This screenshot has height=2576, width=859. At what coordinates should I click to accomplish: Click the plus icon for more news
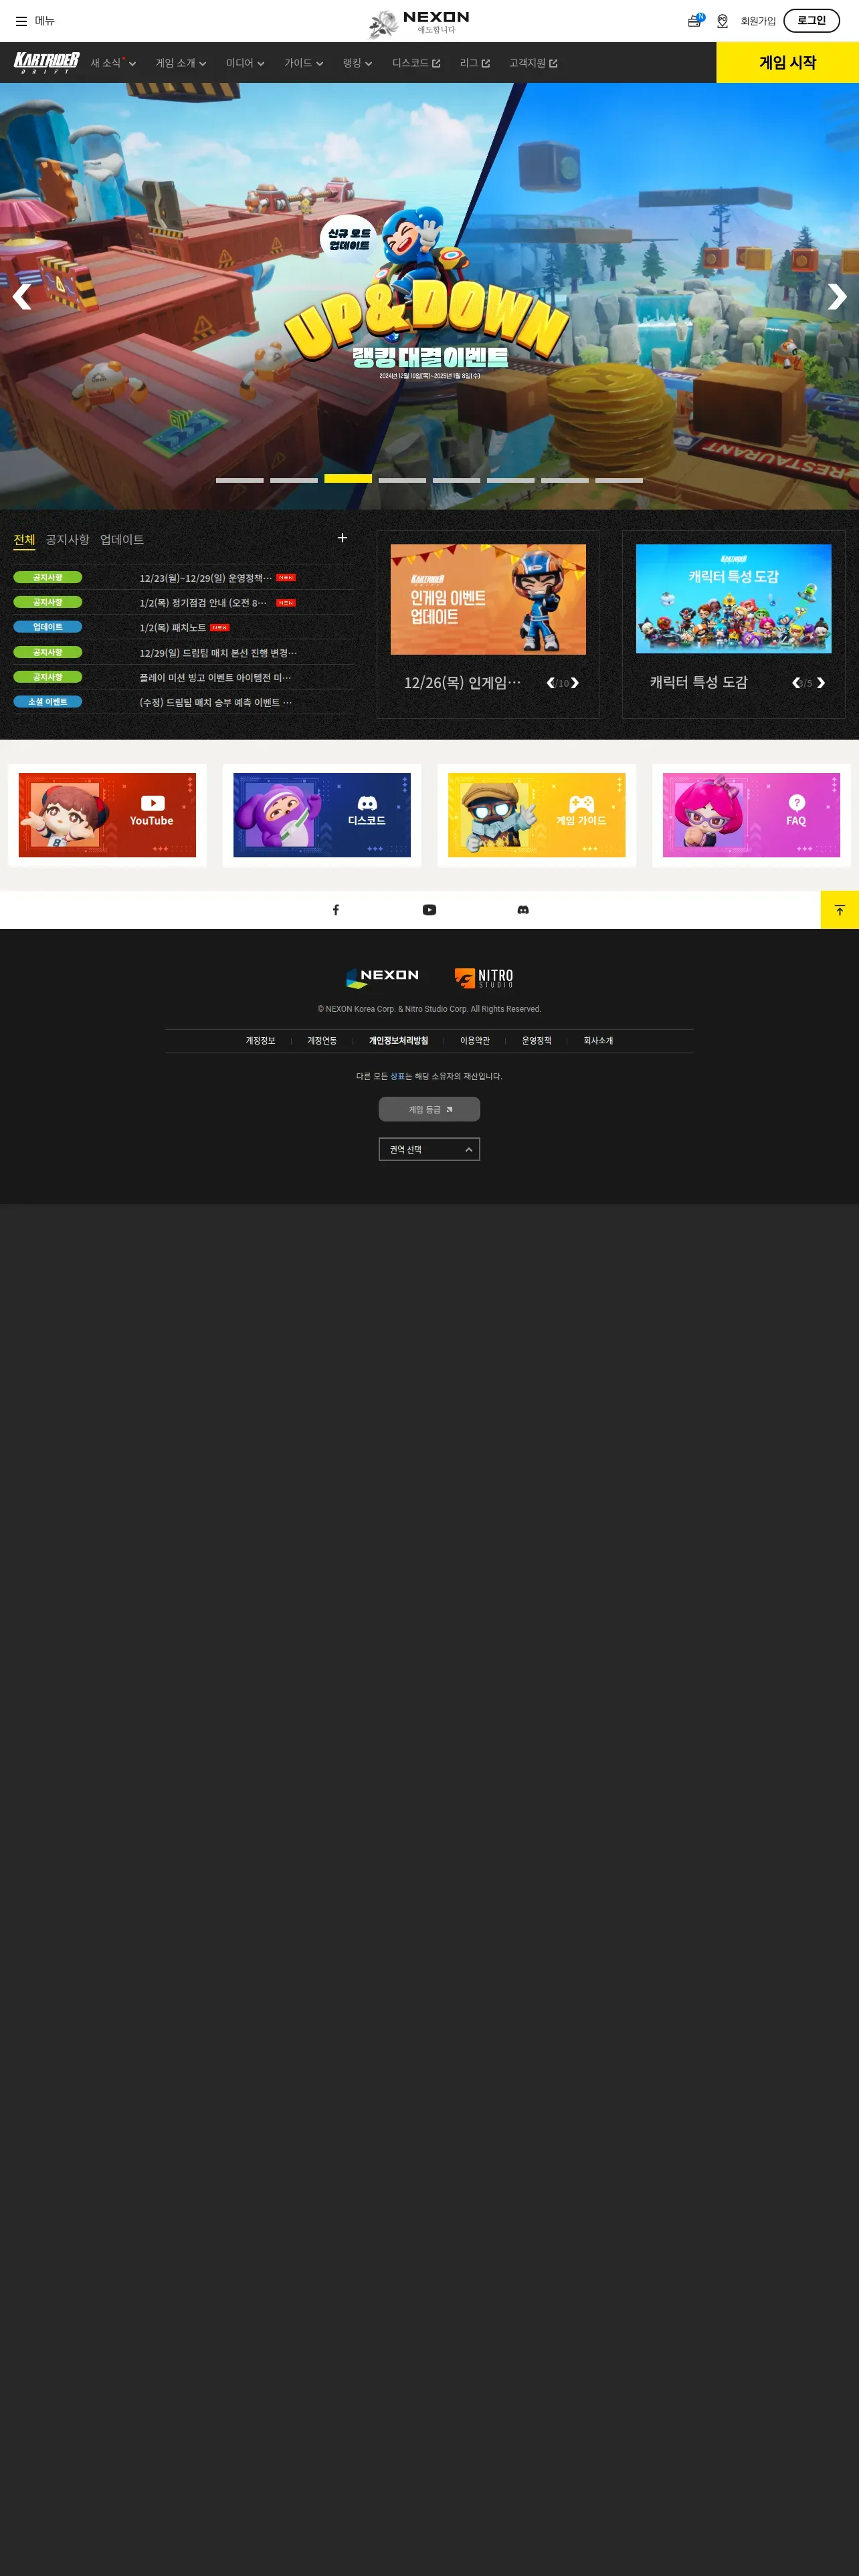tap(342, 538)
